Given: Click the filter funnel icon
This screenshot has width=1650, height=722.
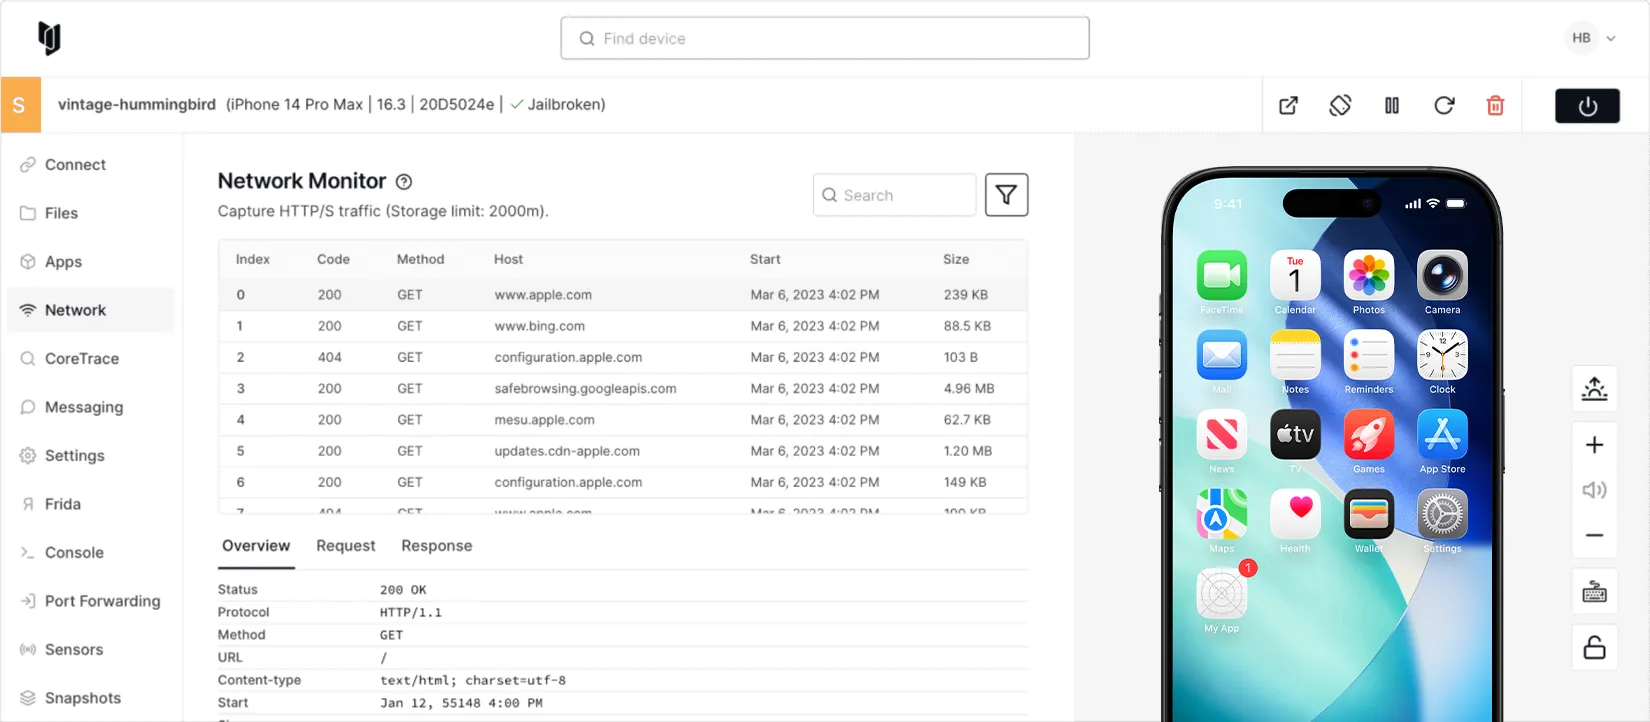Looking at the screenshot, I should tap(1006, 195).
